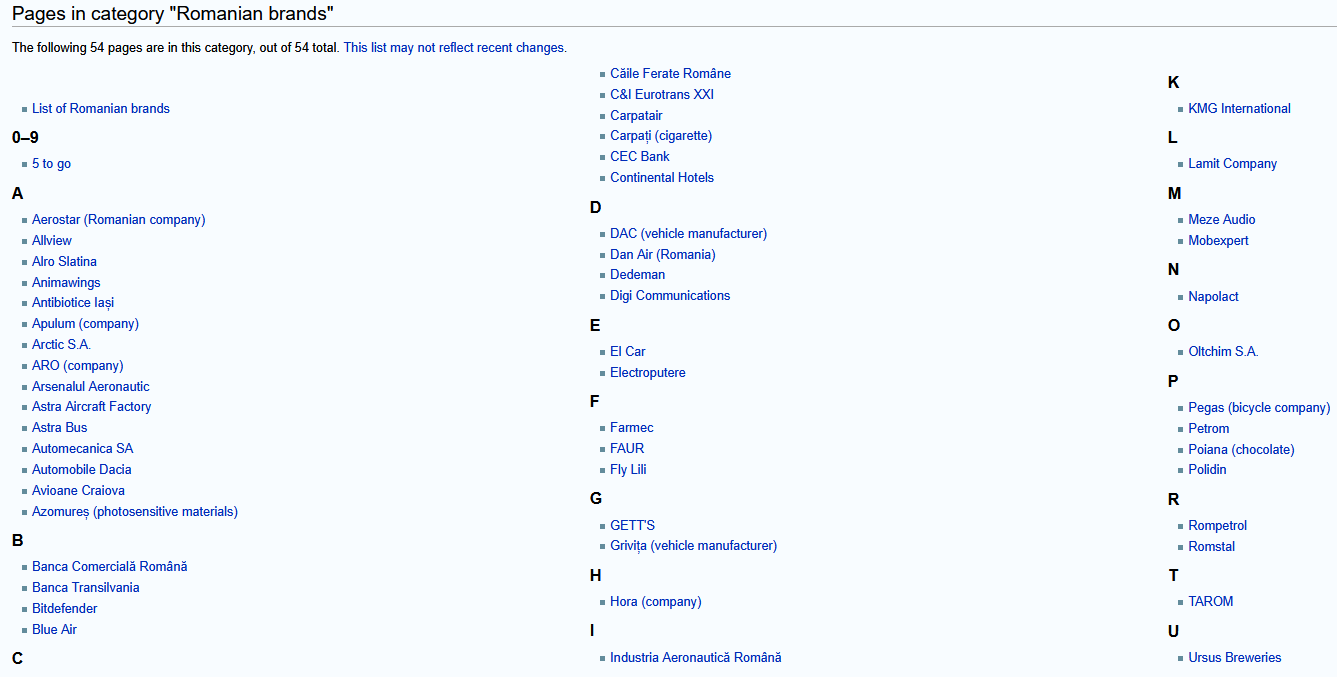Open the Farmec link

click(632, 427)
